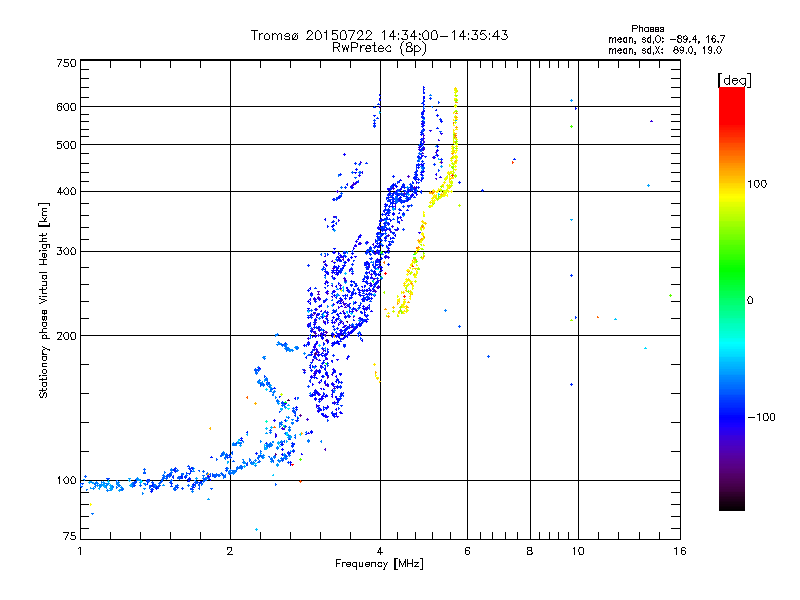
Task: Click the 'Stationary phase Virtual Height [km]' y-axis title
Action: point(43,301)
